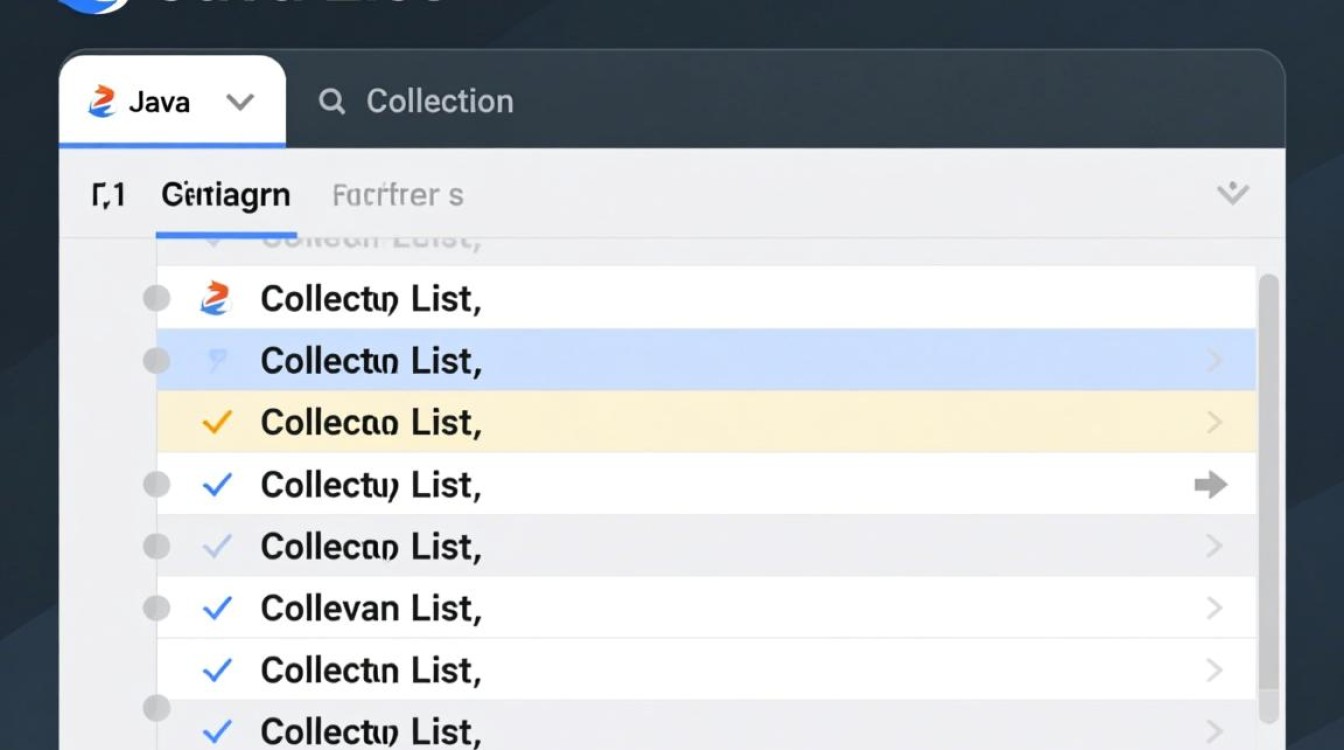Switch to the Gertiagrn tab
This screenshot has height=750, width=1344.
[x=226, y=195]
